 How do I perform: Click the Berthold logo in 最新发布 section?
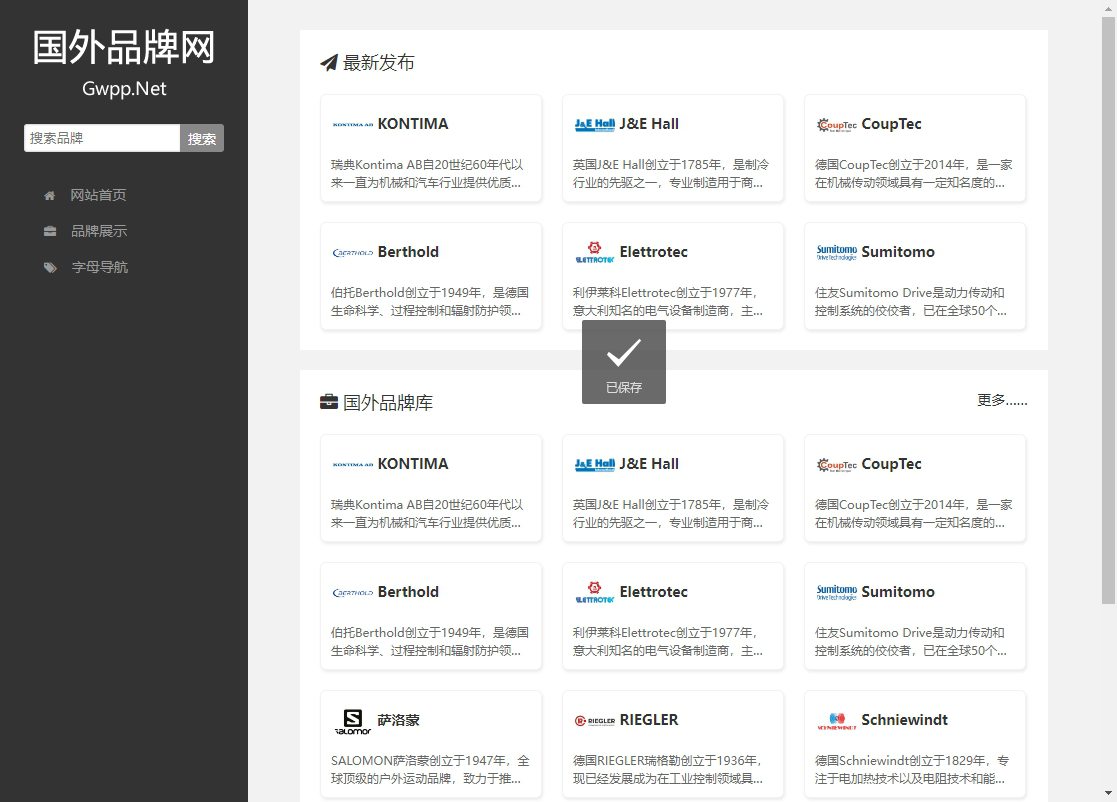(353, 252)
